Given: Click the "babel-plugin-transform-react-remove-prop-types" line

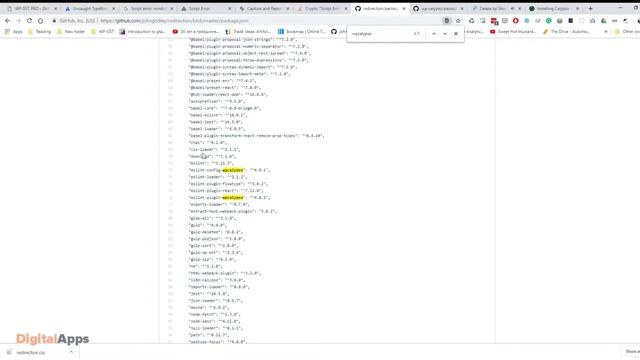Looking at the screenshot, I should pyautogui.click(x=256, y=136).
